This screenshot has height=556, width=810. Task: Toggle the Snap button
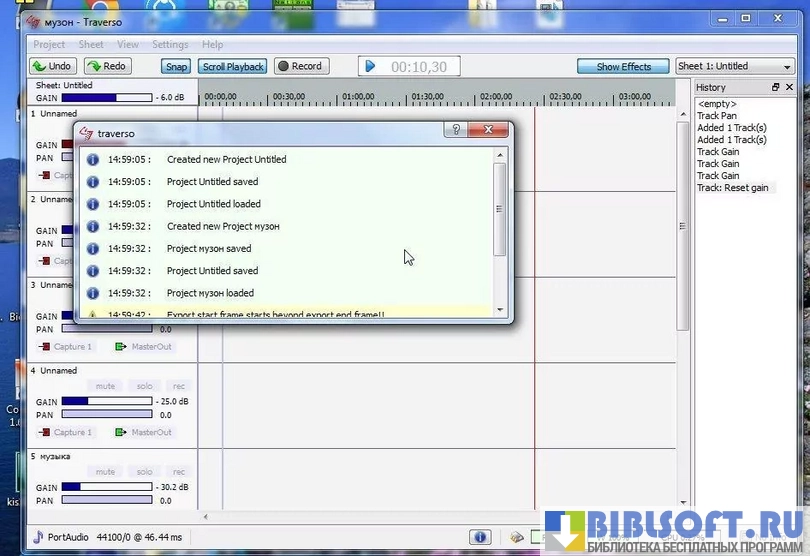coord(176,67)
